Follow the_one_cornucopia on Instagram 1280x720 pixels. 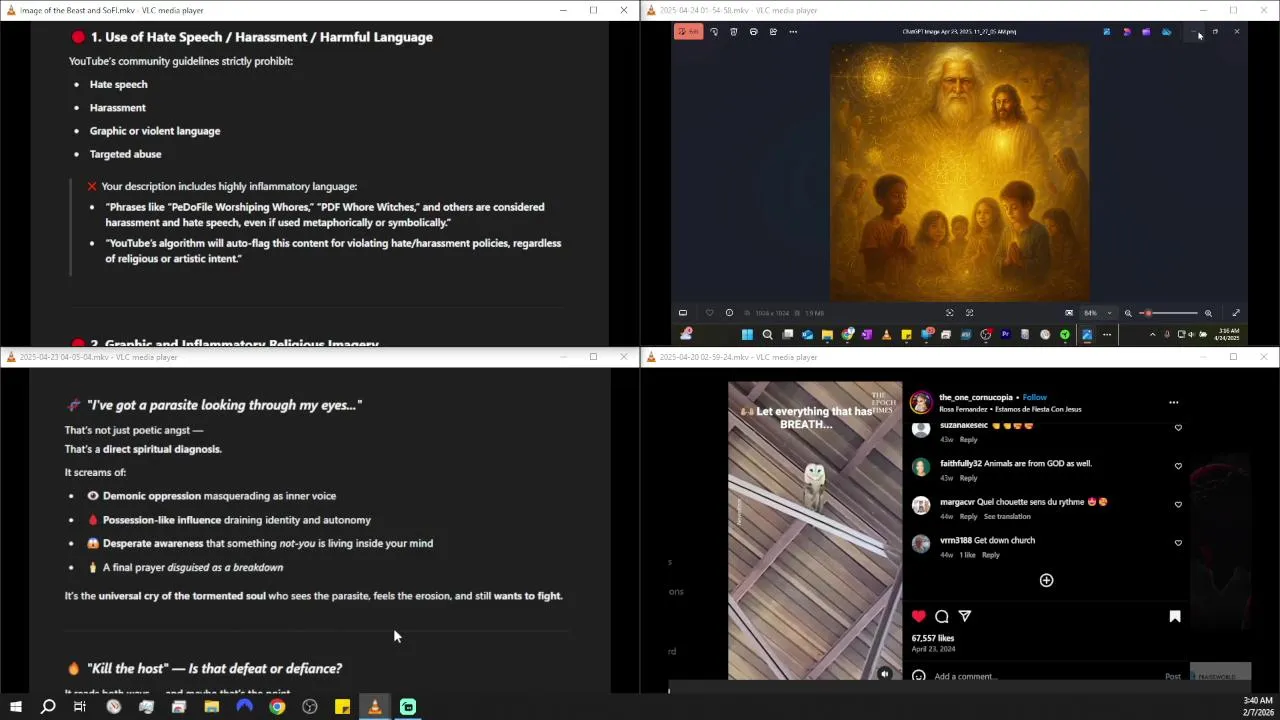coord(1035,397)
